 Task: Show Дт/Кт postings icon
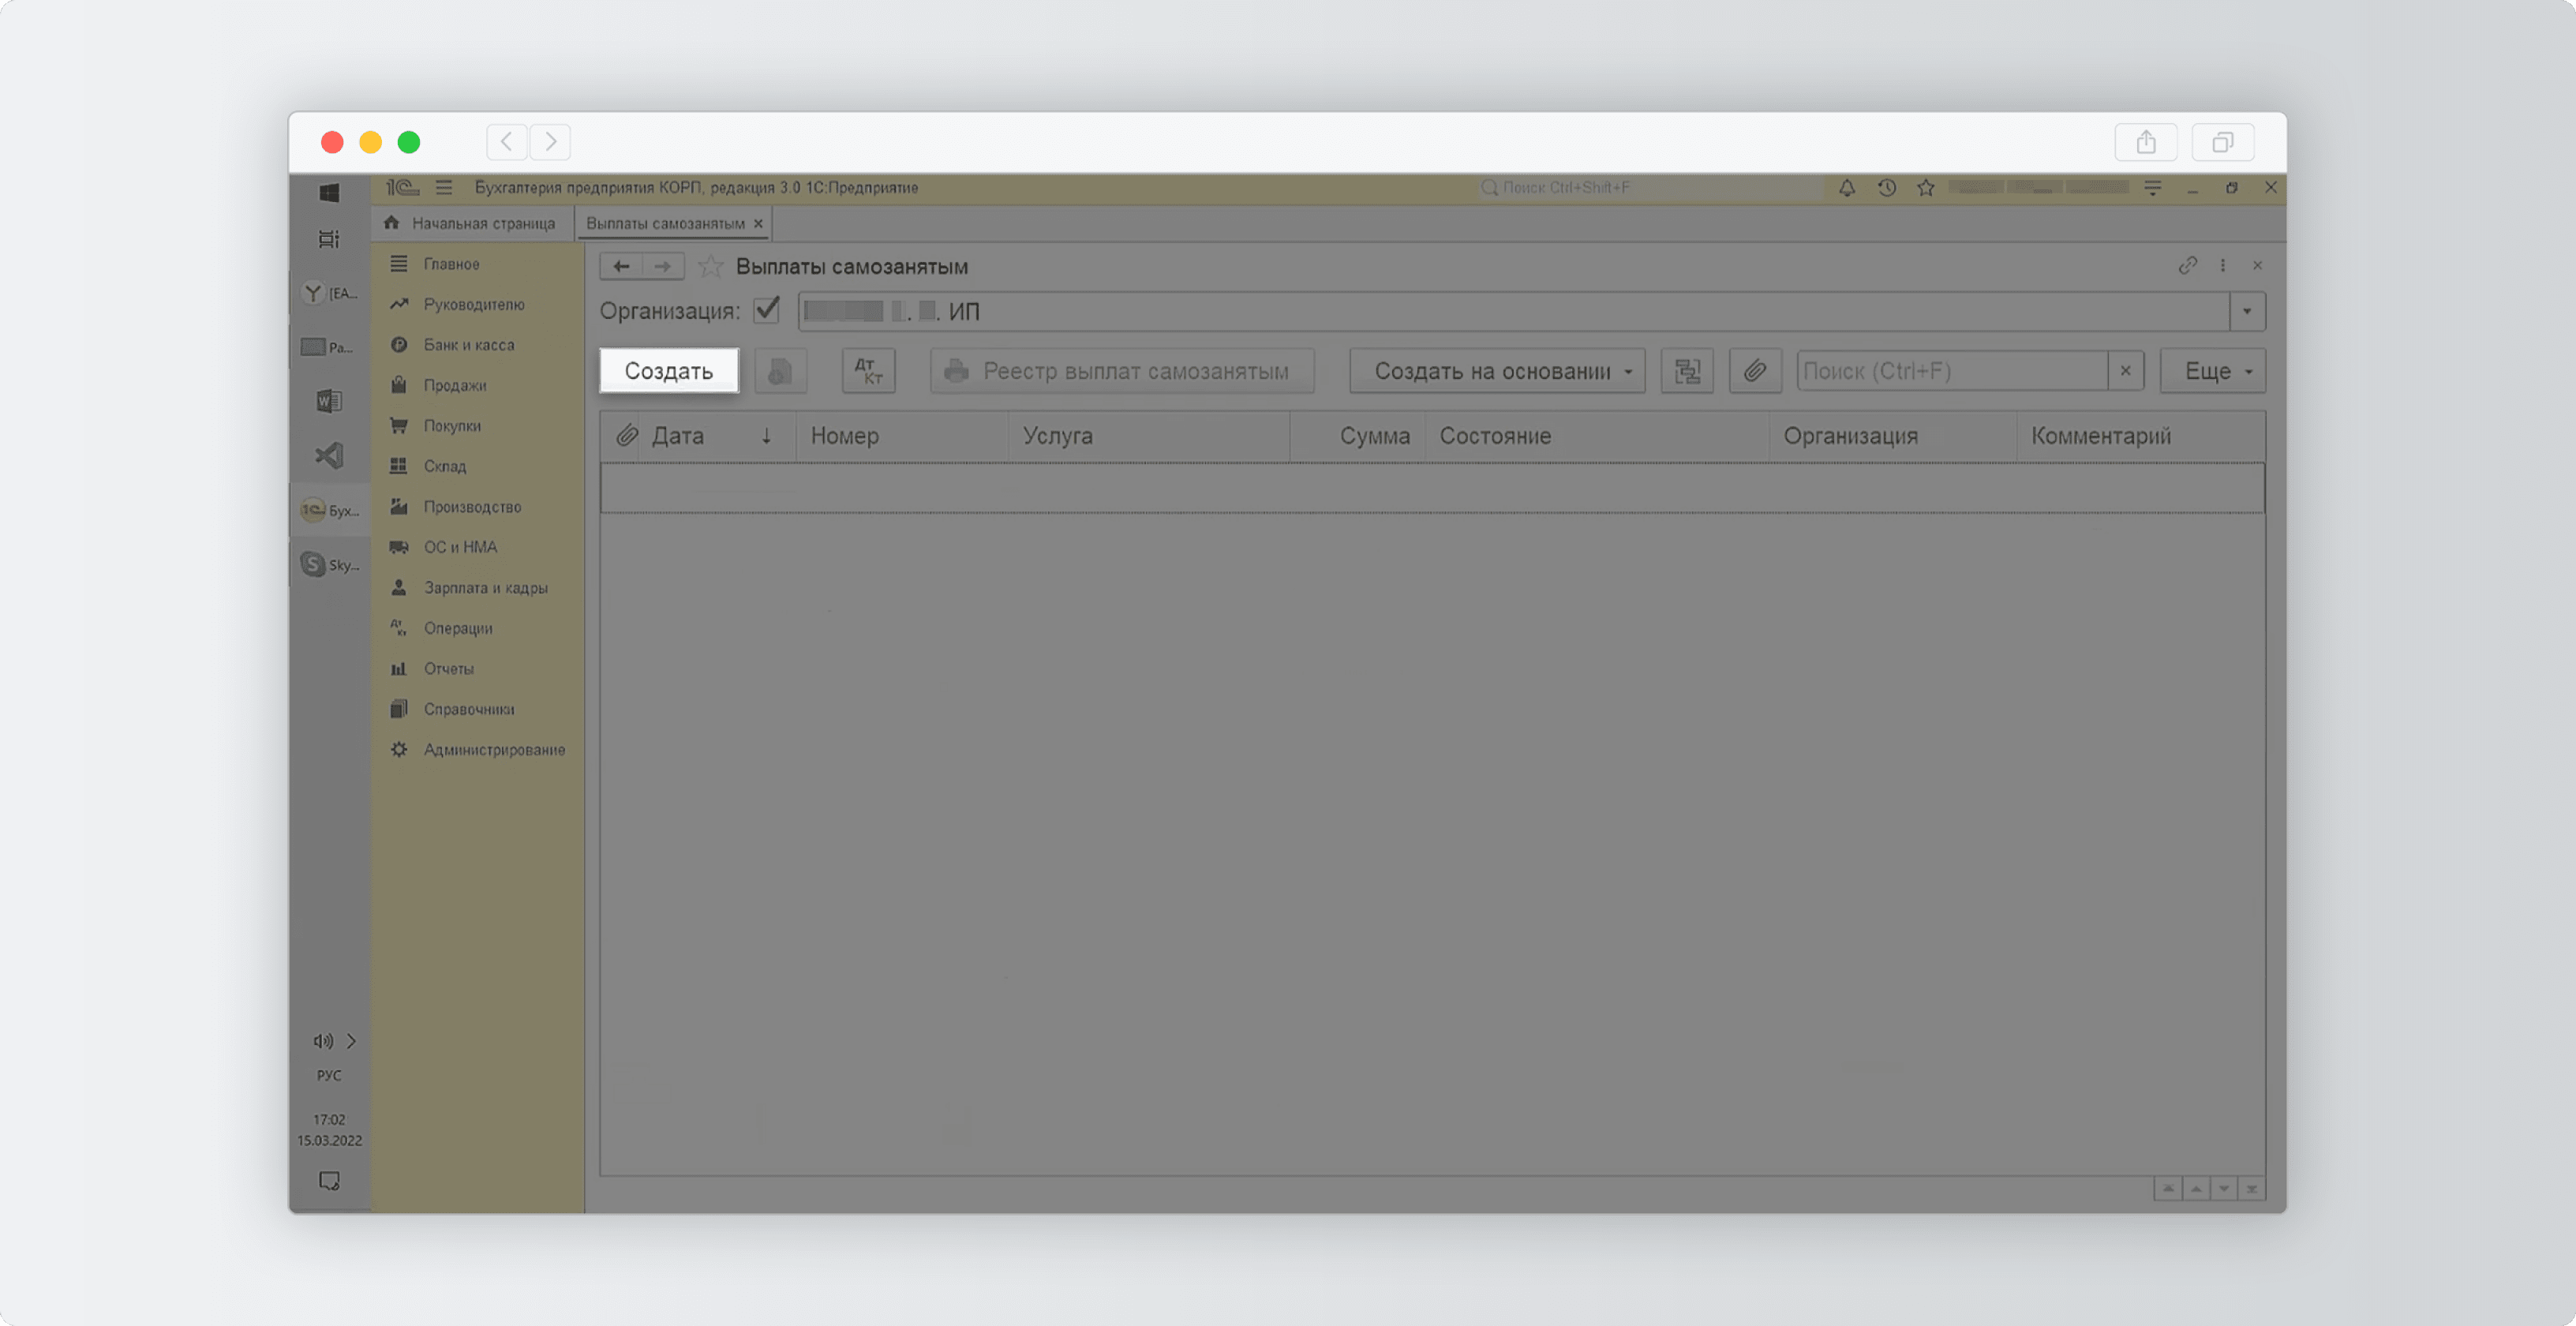coord(868,371)
